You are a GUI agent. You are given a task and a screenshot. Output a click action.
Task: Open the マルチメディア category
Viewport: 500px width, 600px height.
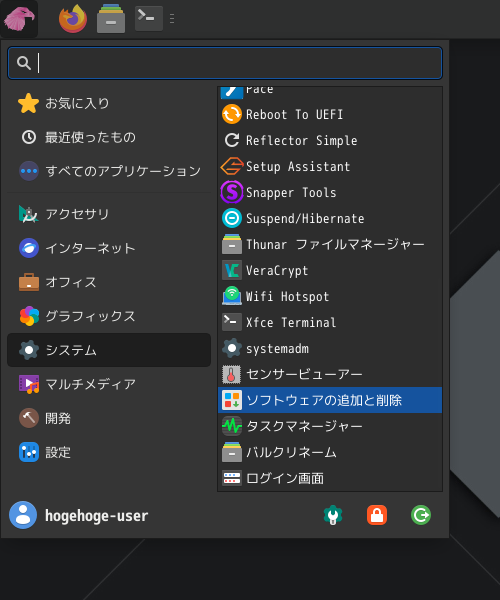(x=109, y=384)
